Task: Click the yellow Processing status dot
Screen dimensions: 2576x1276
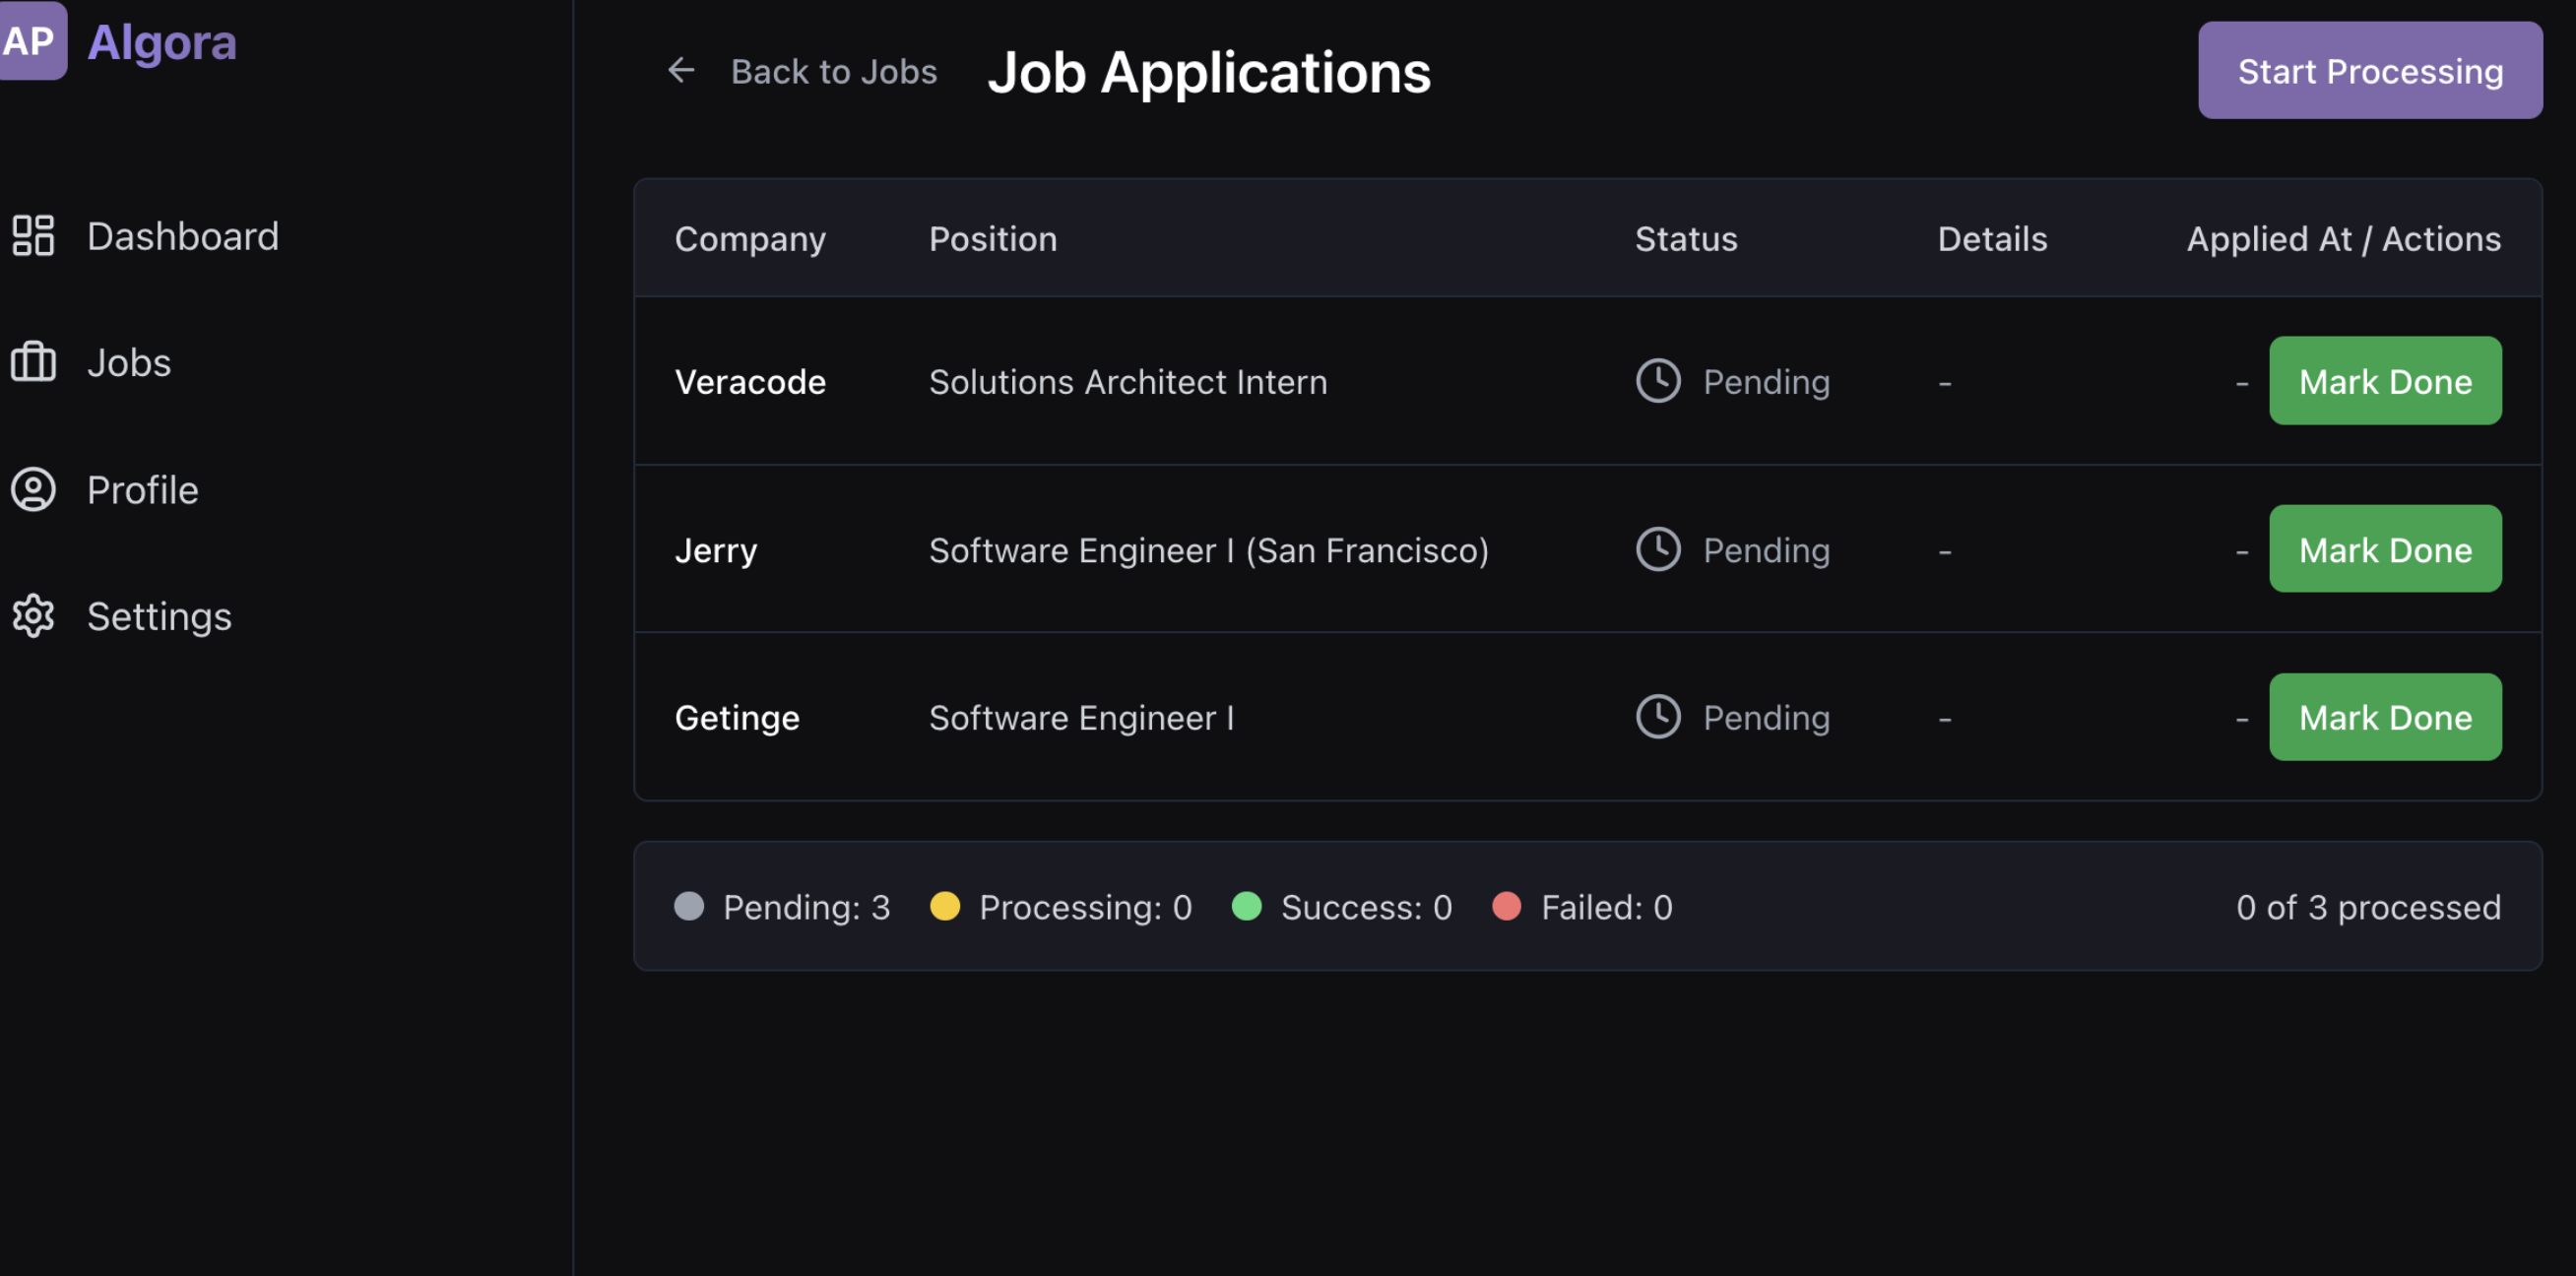Action: (944, 906)
